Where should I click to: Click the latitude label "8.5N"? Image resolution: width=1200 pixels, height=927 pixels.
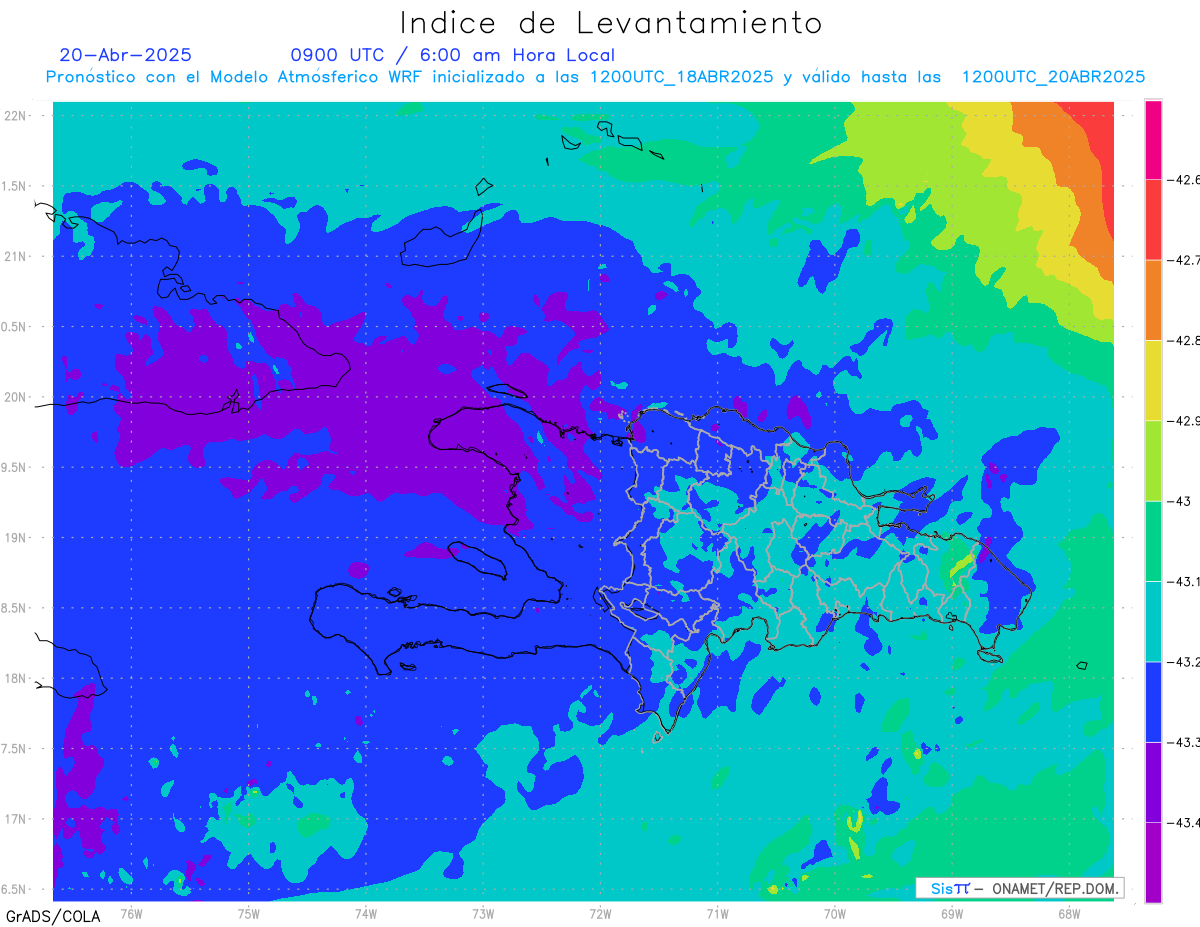[15, 608]
